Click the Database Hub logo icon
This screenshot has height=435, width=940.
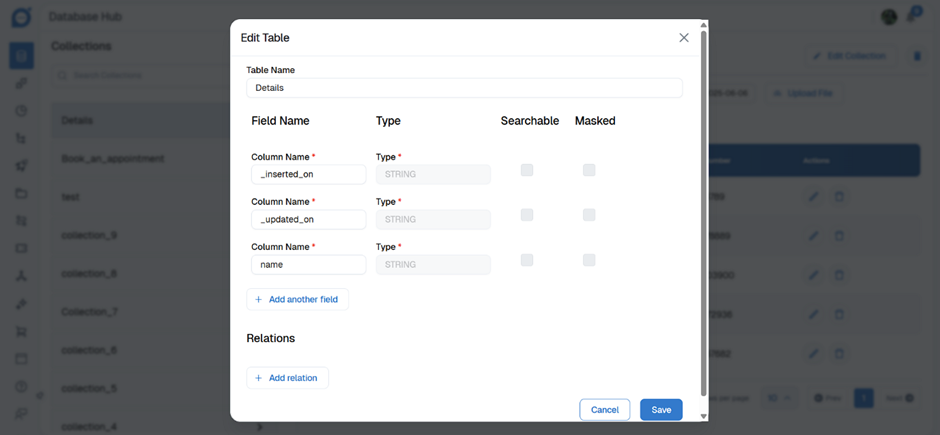coord(21,17)
